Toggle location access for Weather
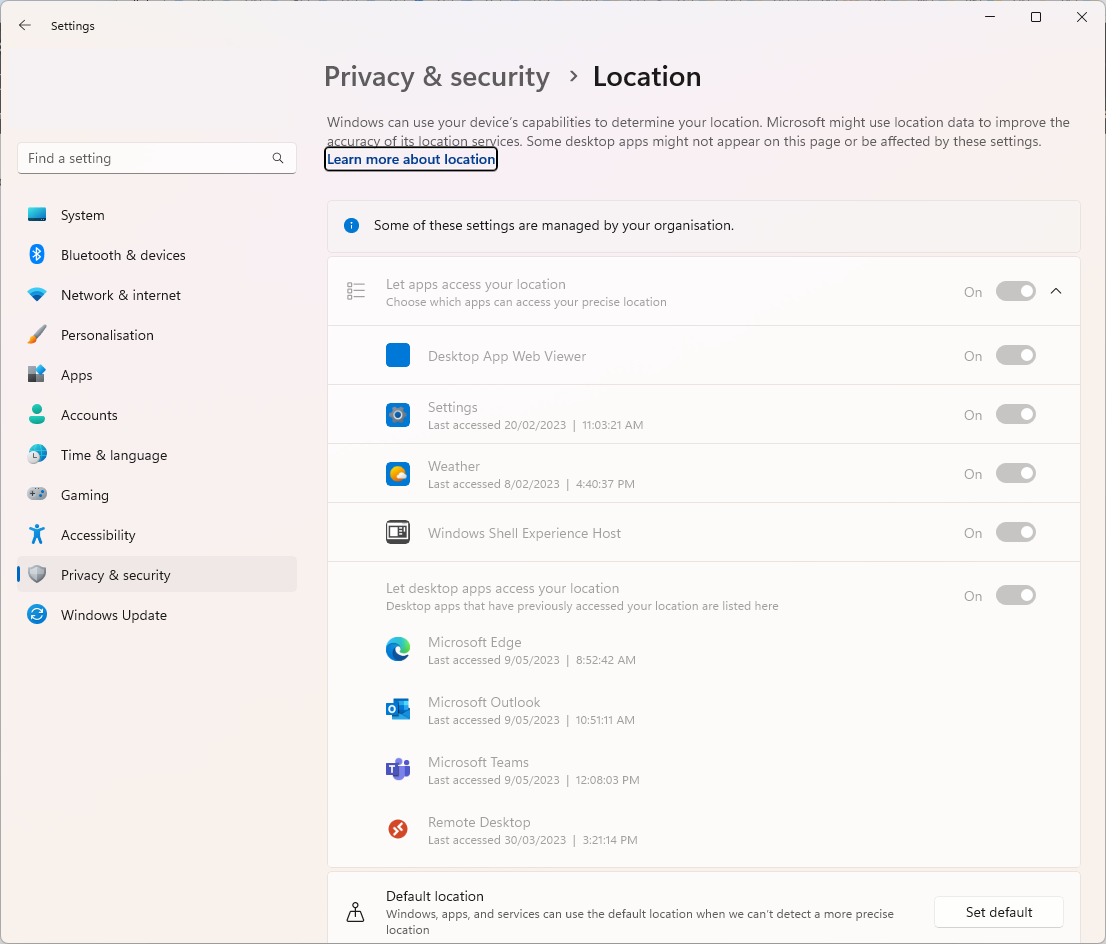 pos(1016,473)
